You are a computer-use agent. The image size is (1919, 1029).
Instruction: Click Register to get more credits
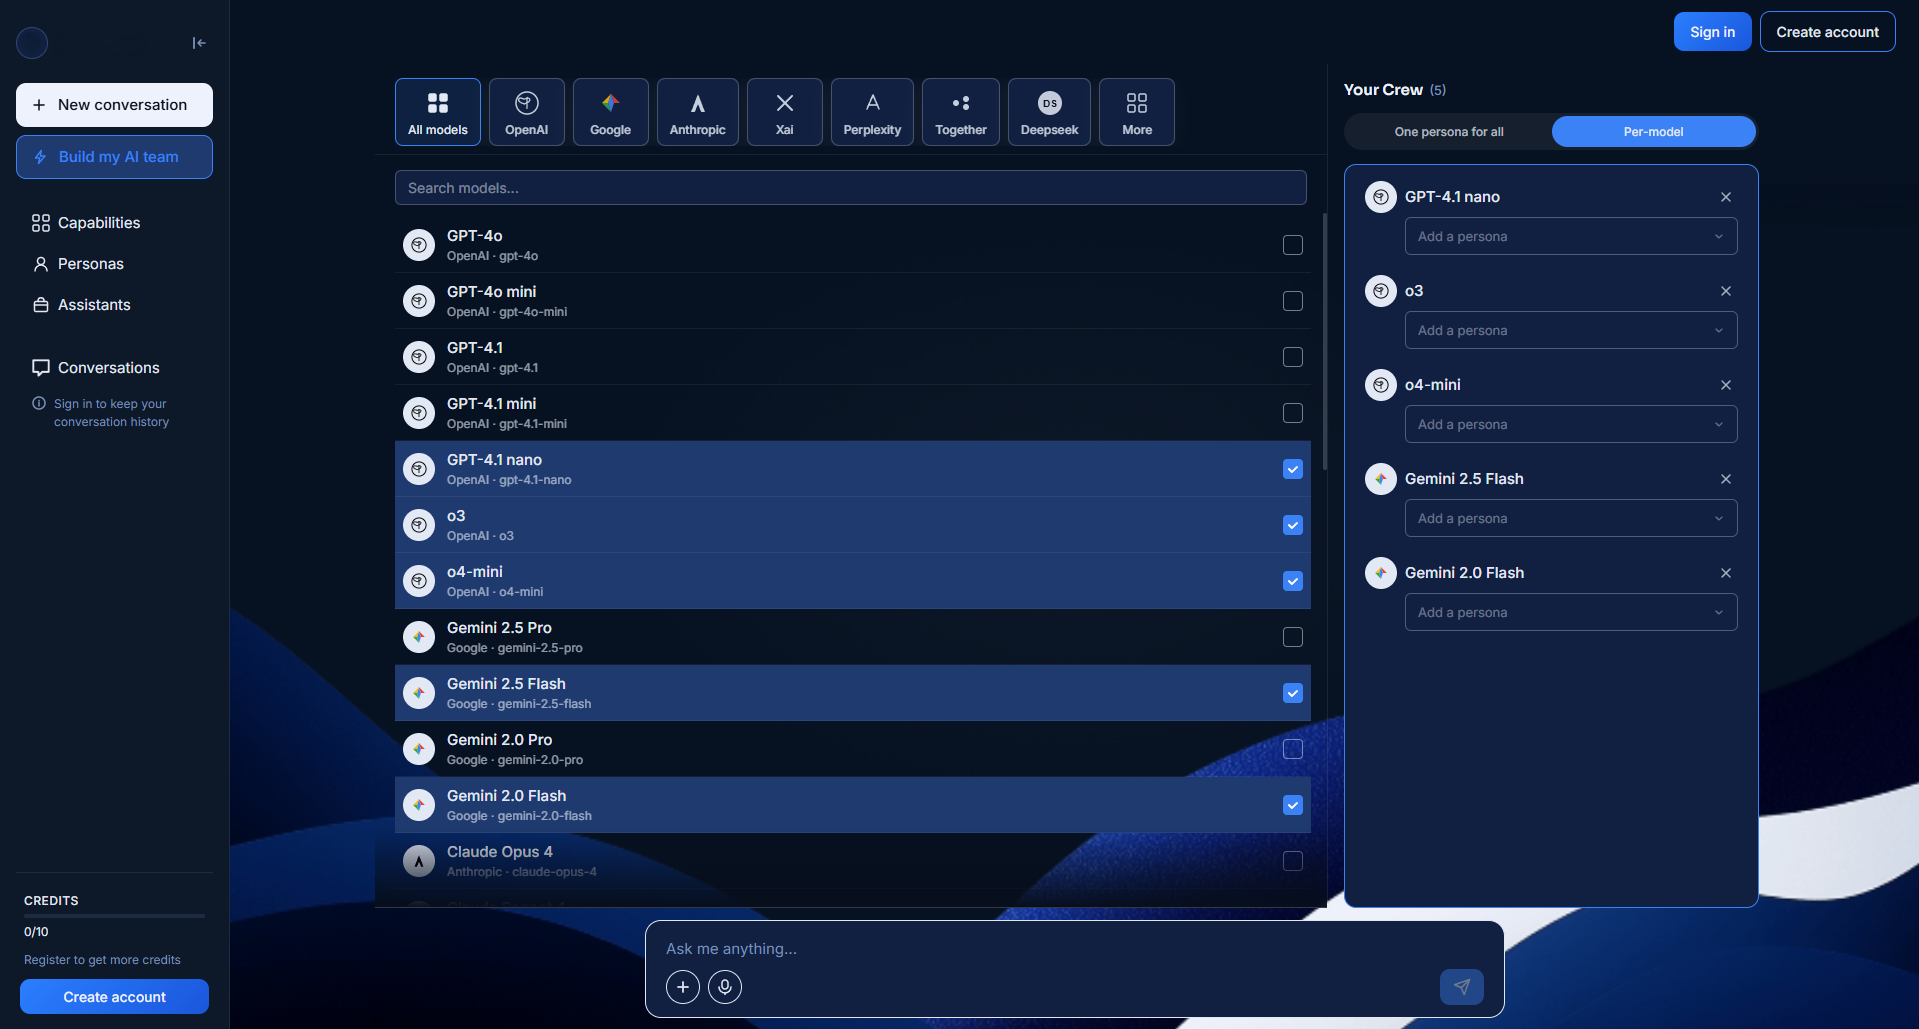pyautogui.click(x=102, y=960)
